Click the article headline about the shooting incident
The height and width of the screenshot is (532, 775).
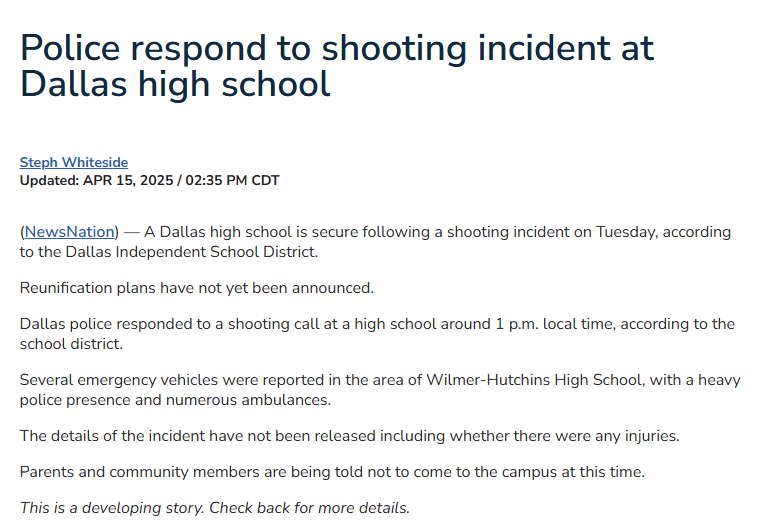[x=337, y=65]
